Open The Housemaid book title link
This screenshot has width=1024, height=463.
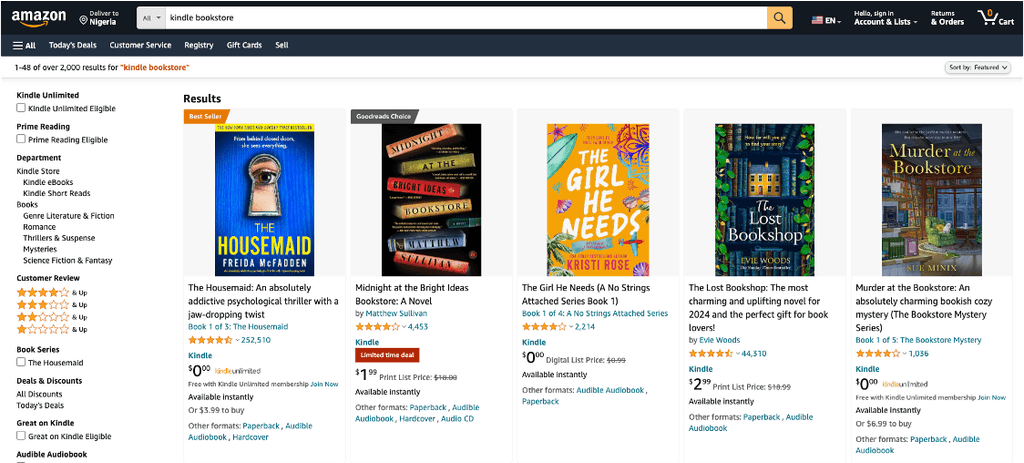[263, 300]
